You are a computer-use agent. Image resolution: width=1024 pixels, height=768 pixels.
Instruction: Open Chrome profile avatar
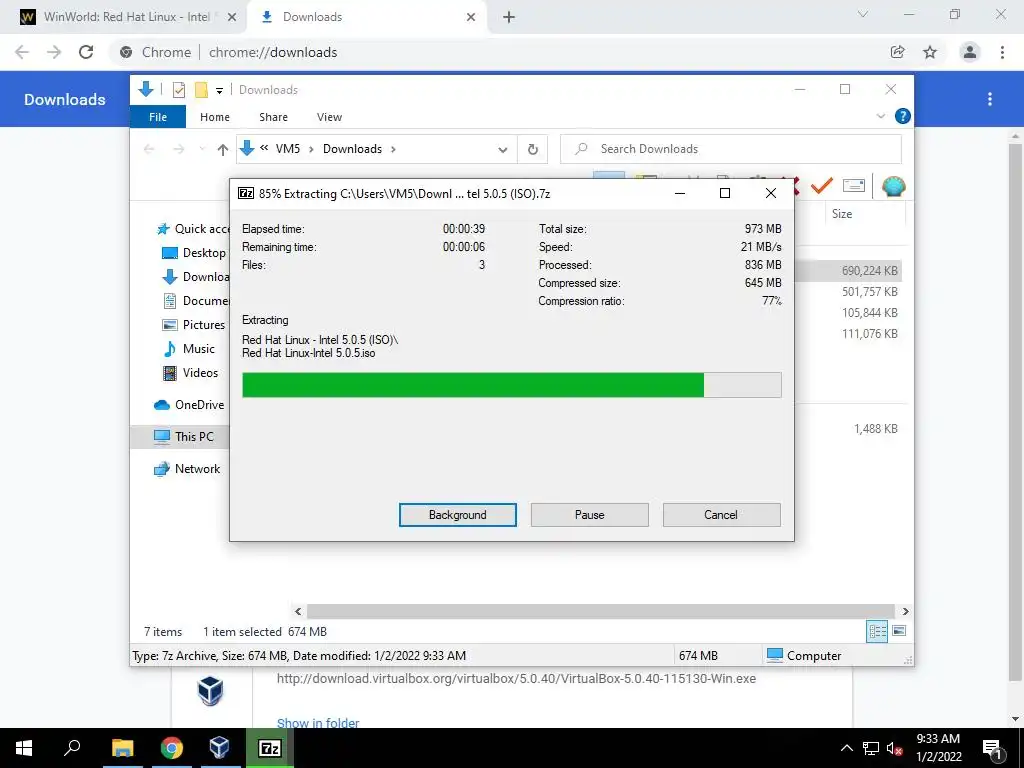tap(970, 52)
